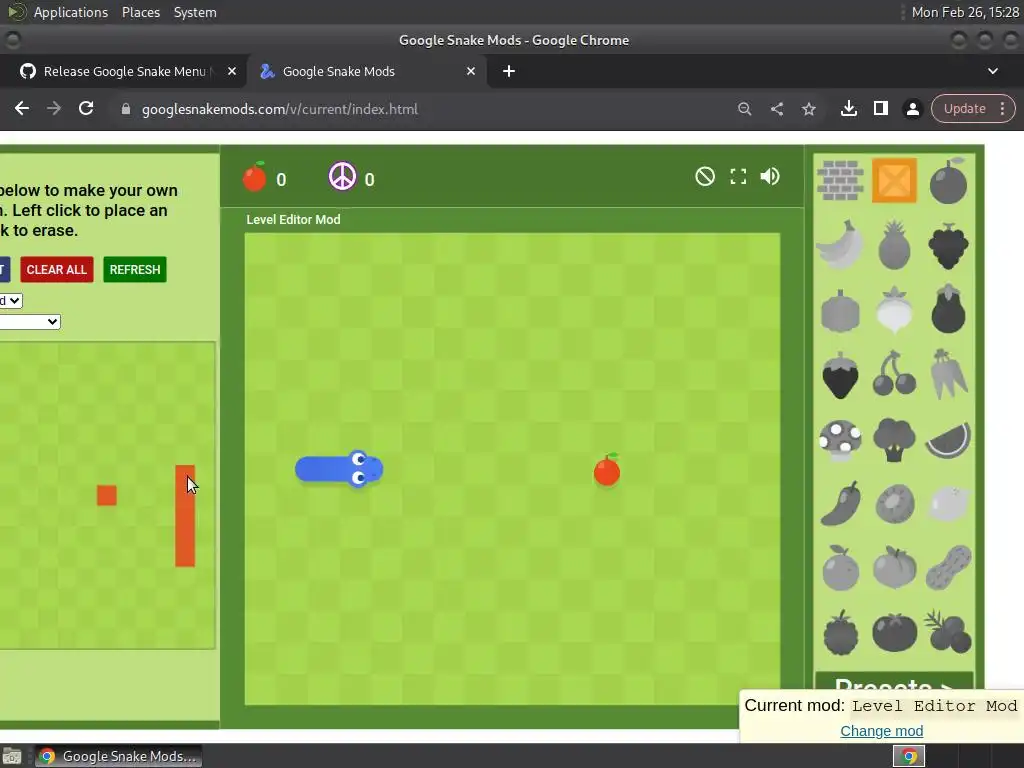This screenshot has width=1024, height=768.
Task: Click the clock in the top panel
Action: [x=965, y=12]
